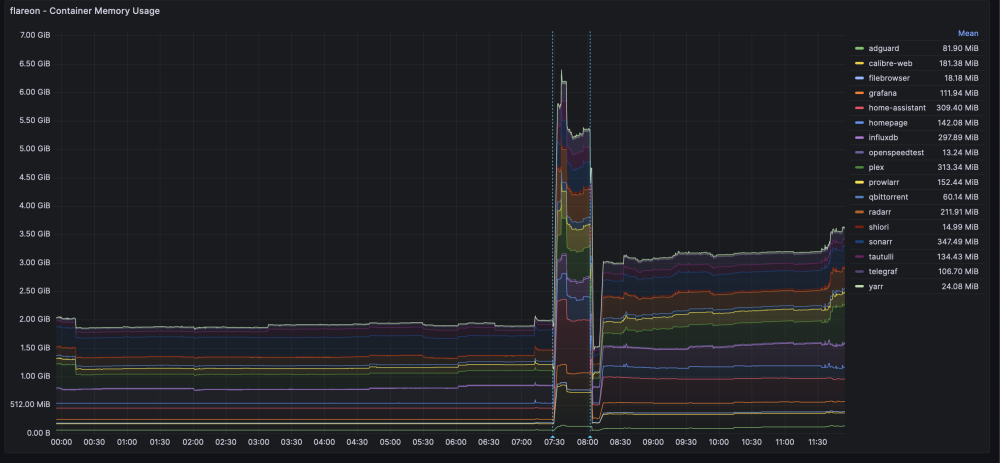This screenshot has width=1000, height=463.
Task: Click the orange swatch next to radarr
Action: click(859, 212)
